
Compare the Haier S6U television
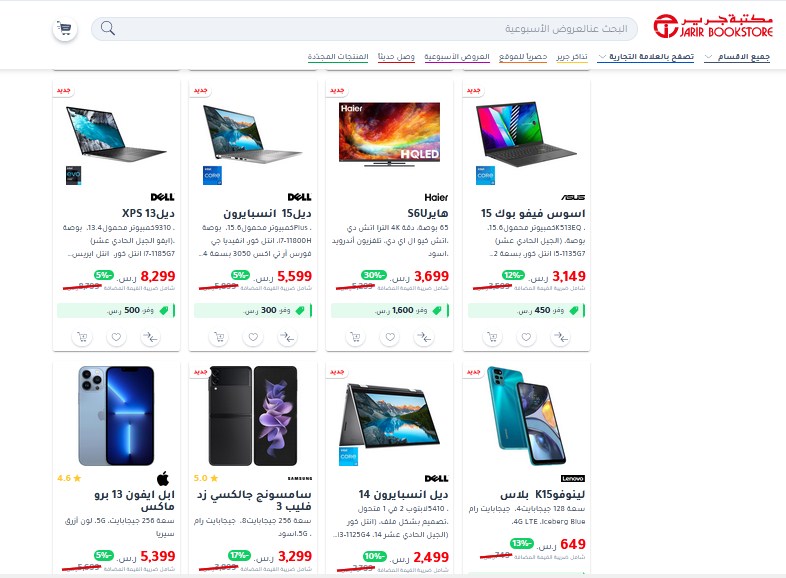[424, 337]
